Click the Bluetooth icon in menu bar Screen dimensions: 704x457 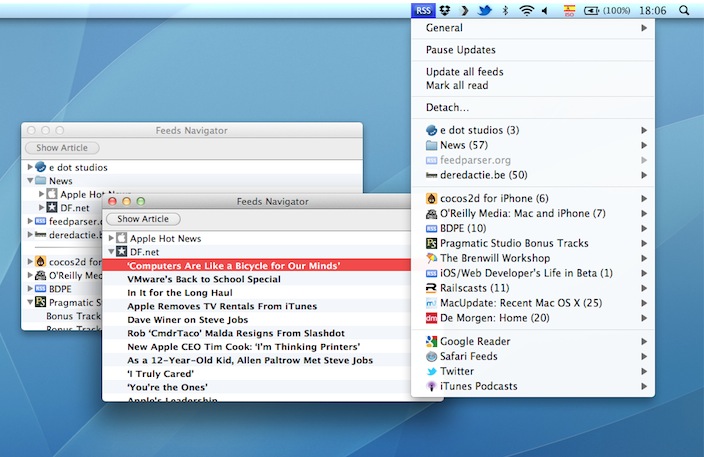coord(505,10)
